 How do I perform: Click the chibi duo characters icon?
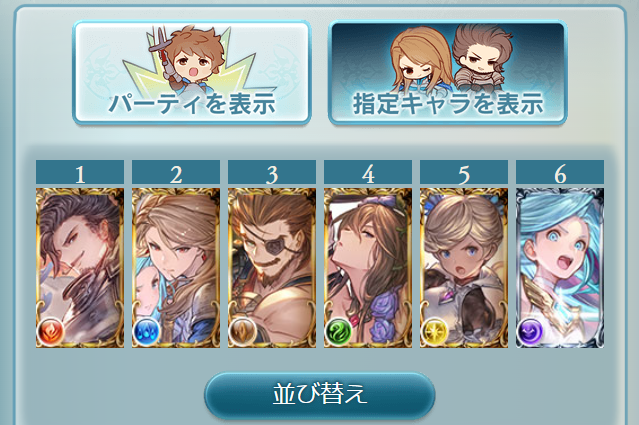click(451, 57)
